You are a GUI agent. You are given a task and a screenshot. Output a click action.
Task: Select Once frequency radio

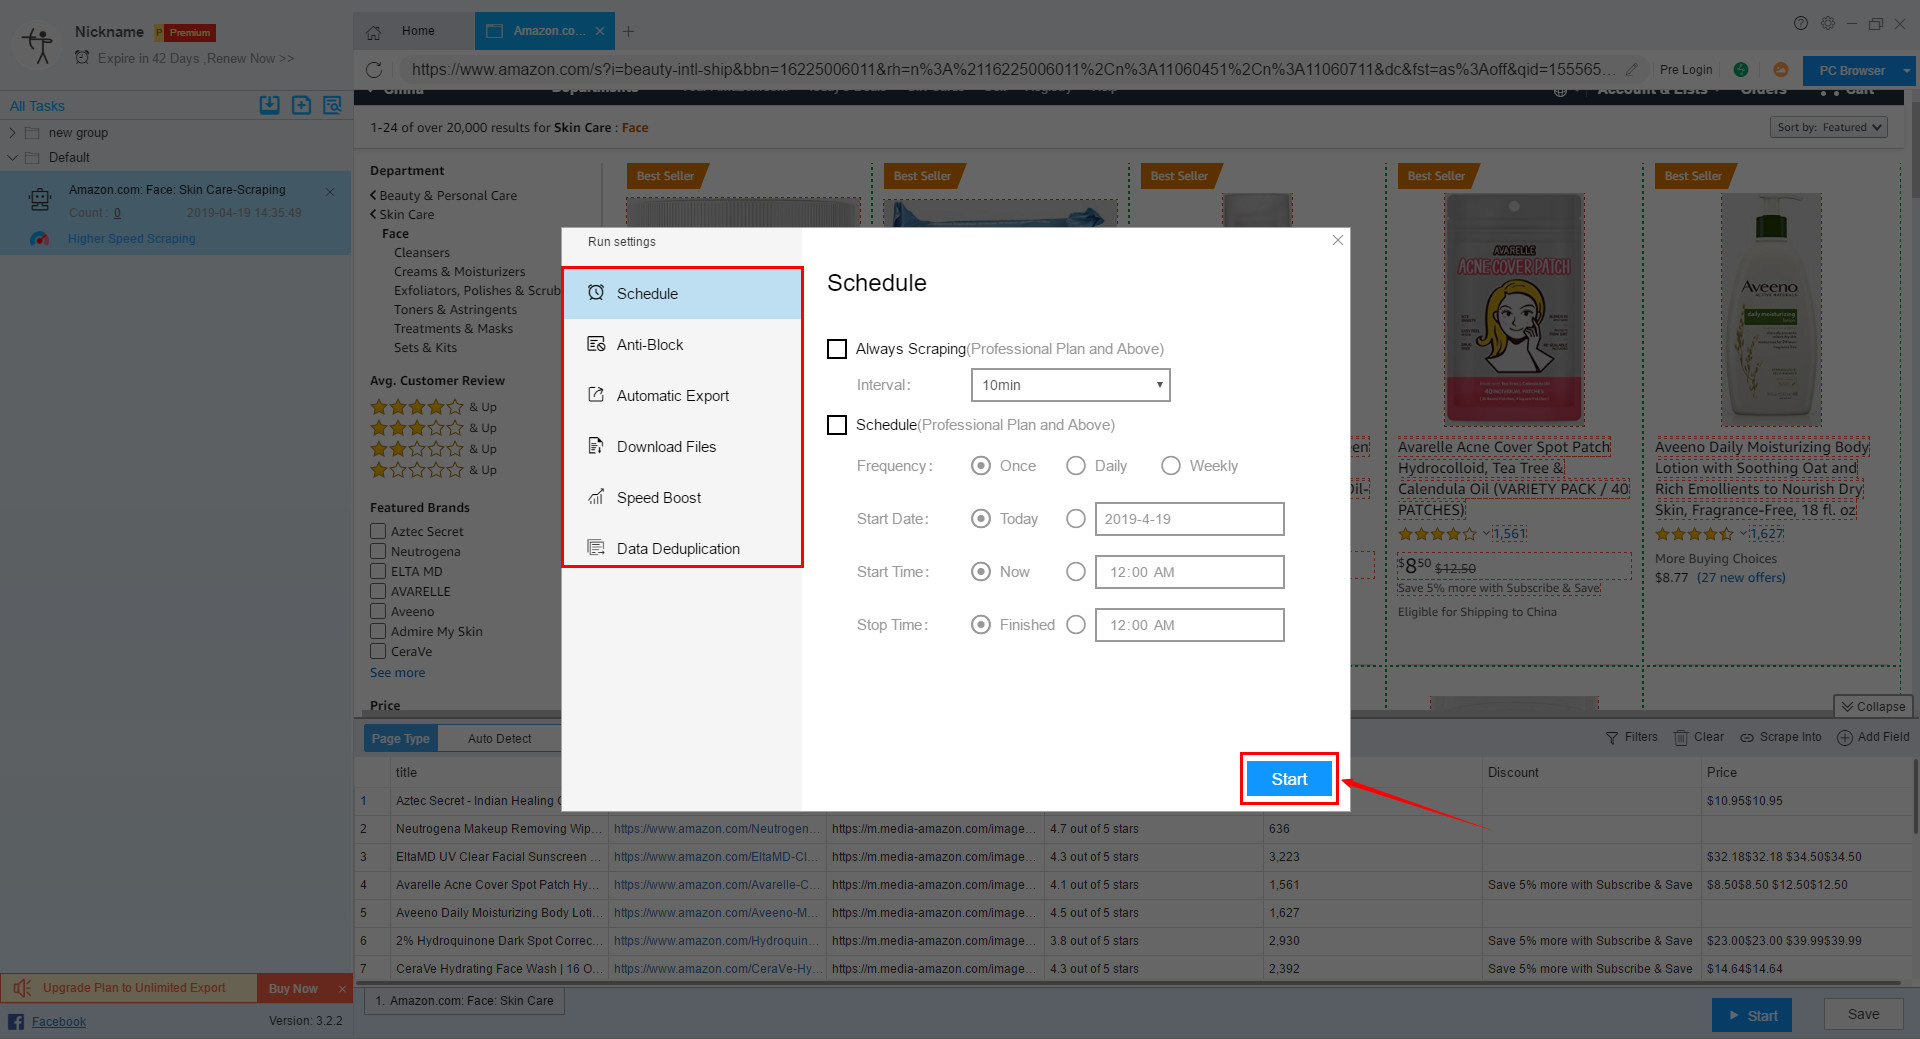click(981, 466)
